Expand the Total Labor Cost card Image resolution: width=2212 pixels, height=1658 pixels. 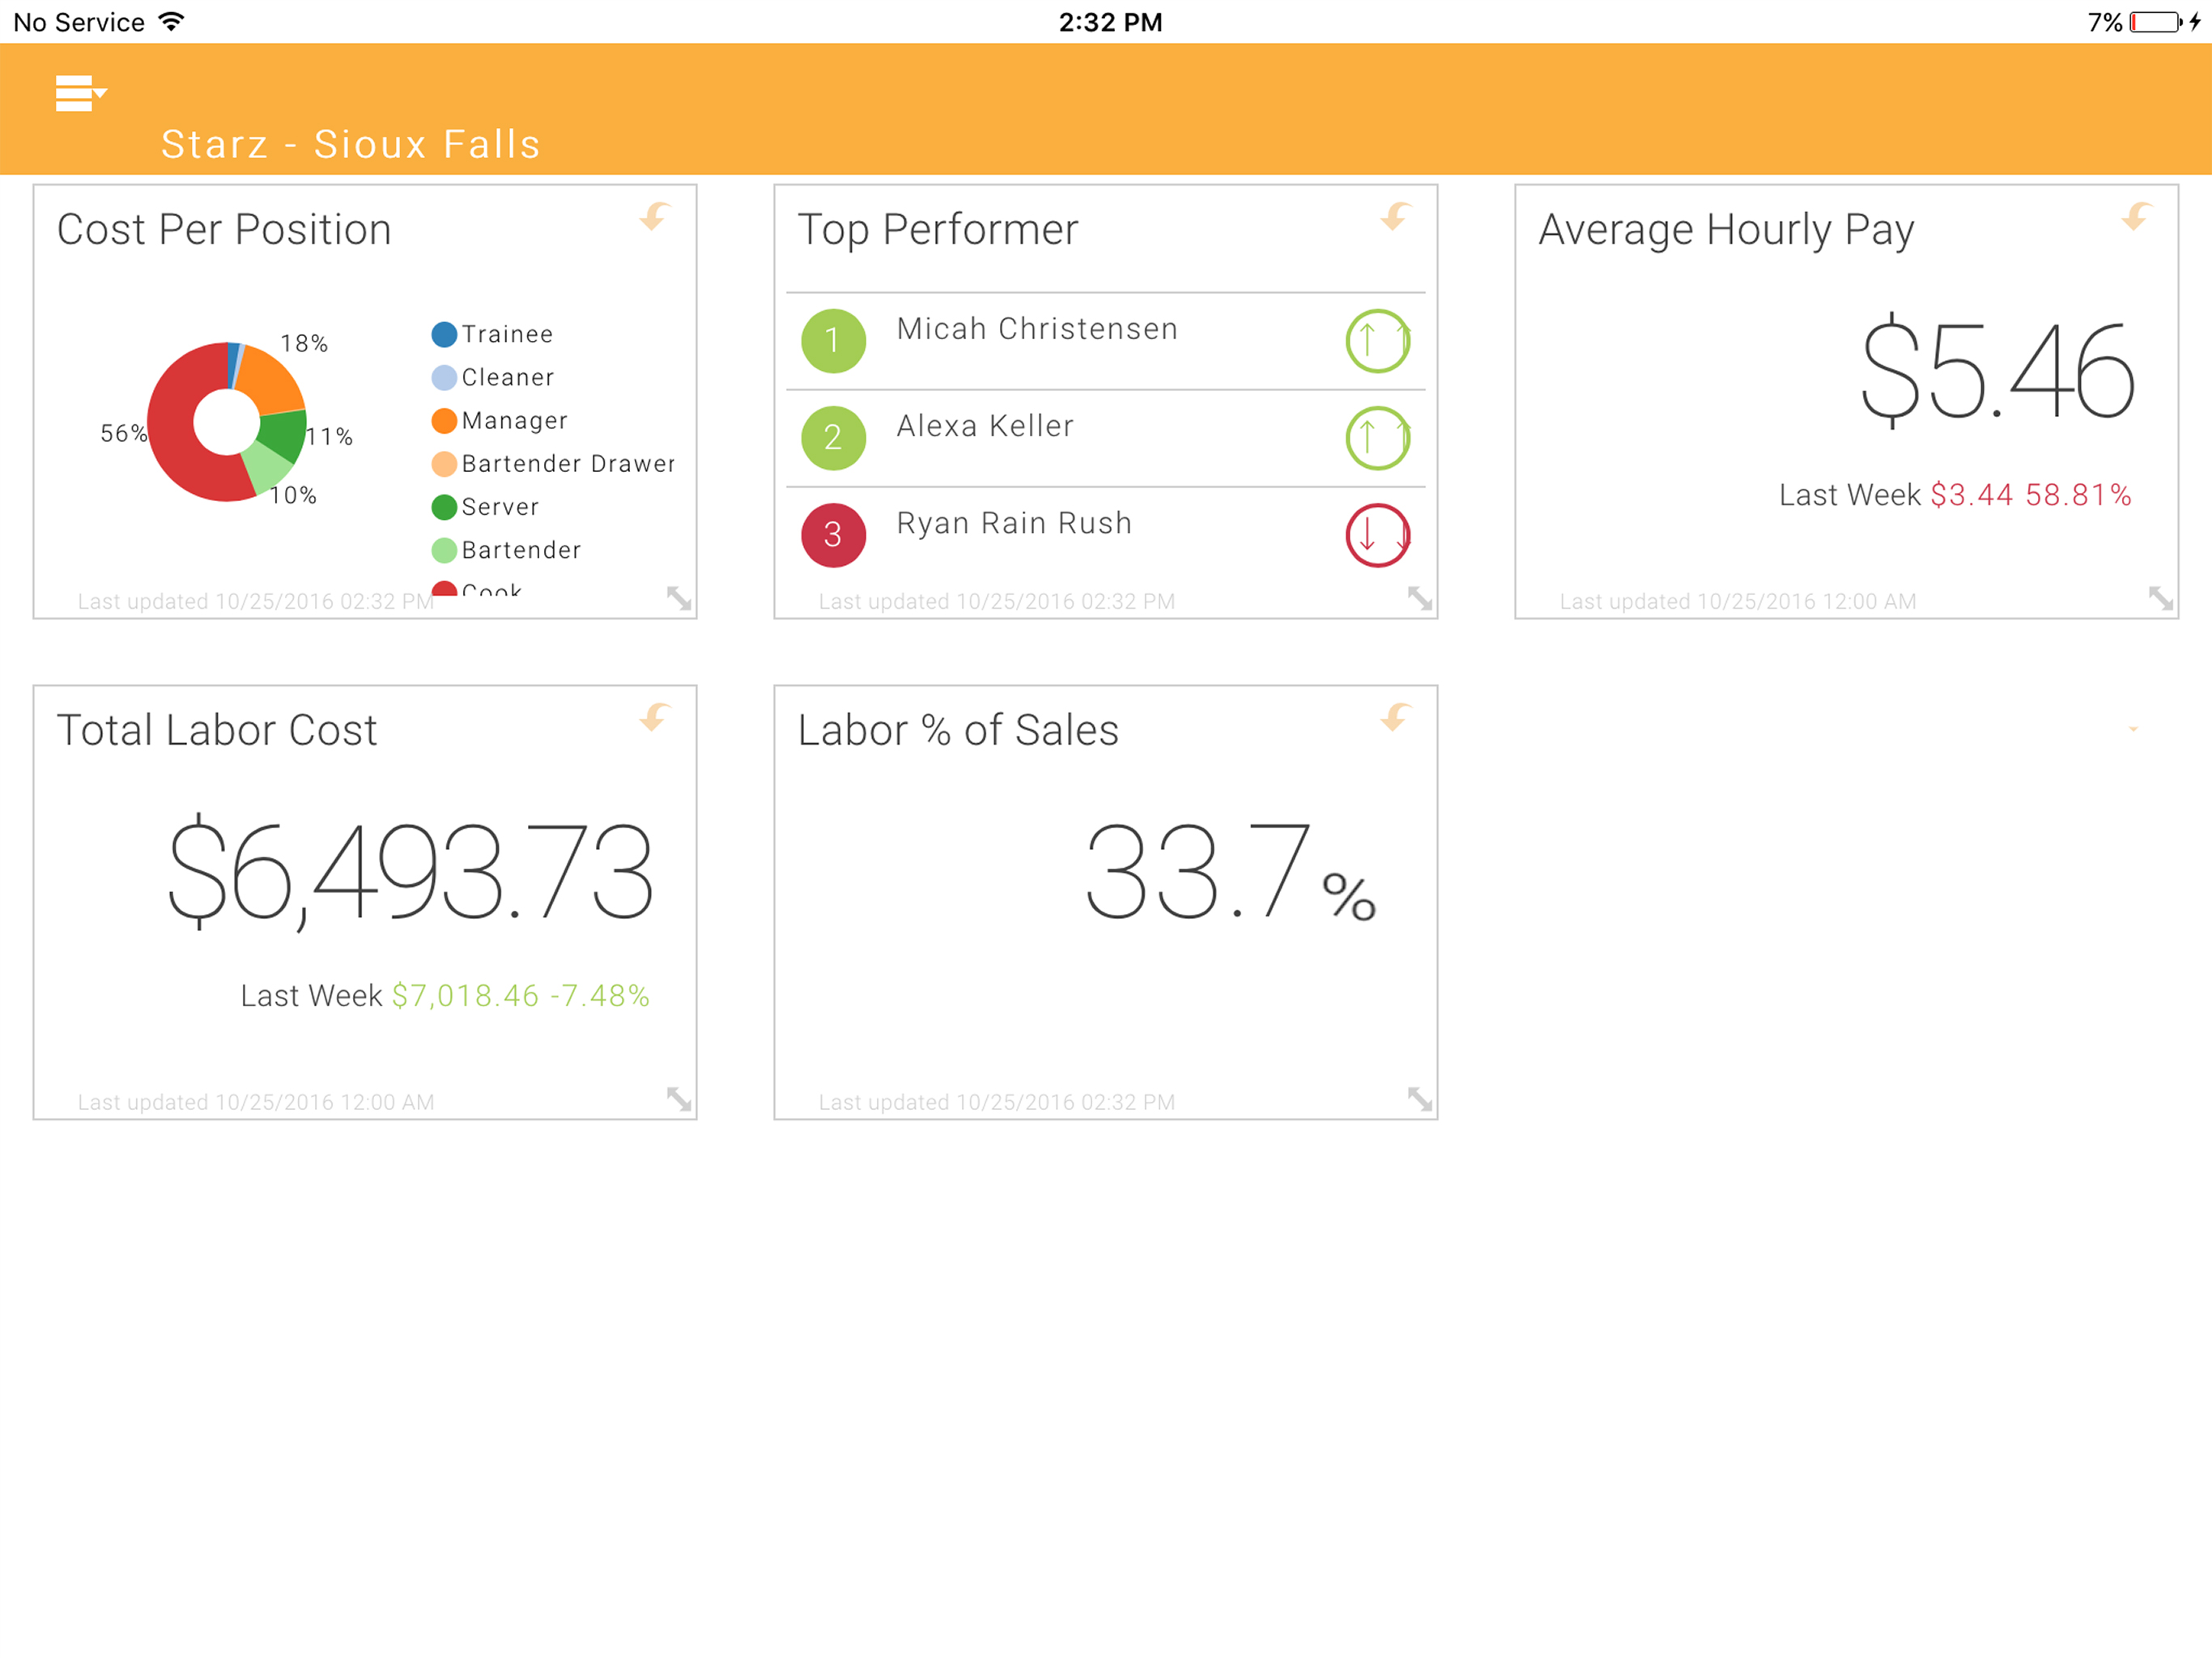[679, 1099]
